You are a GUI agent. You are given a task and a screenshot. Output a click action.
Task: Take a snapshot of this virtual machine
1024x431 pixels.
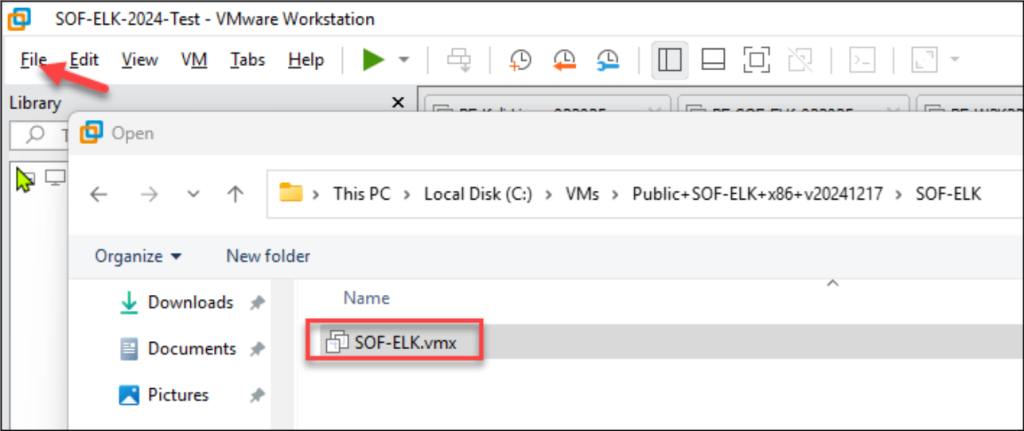pyautogui.click(x=520, y=60)
